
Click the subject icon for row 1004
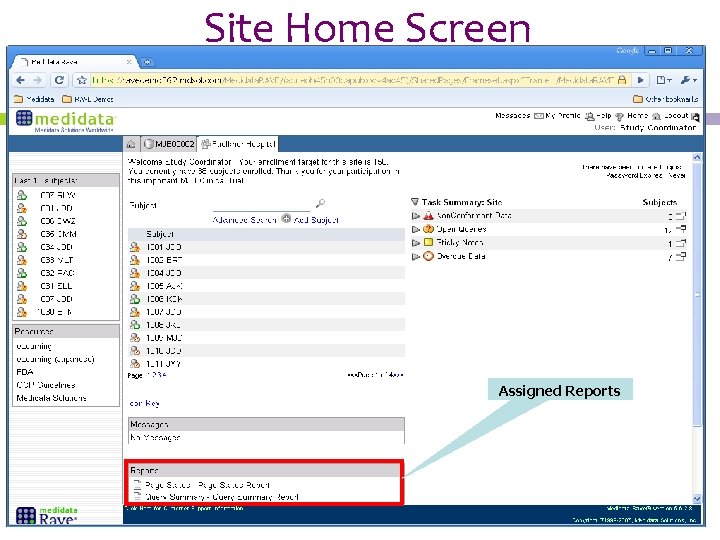tap(135, 273)
